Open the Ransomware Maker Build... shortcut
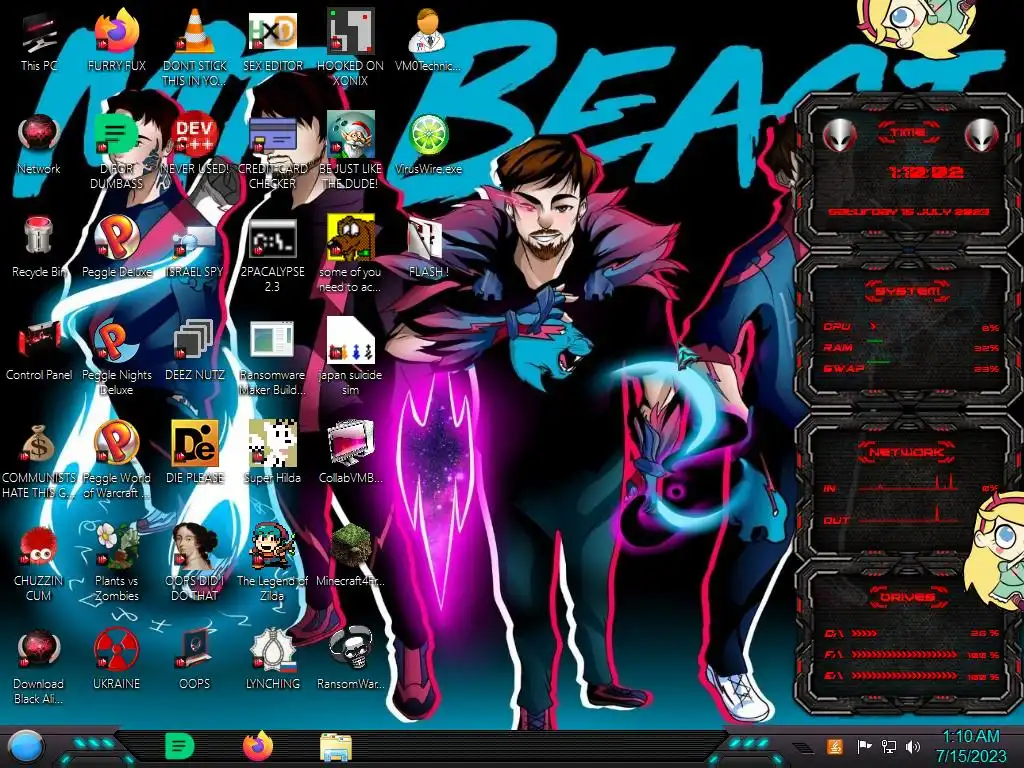The image size is (1024, 768). pyautogui.click(x=273, y=358)
